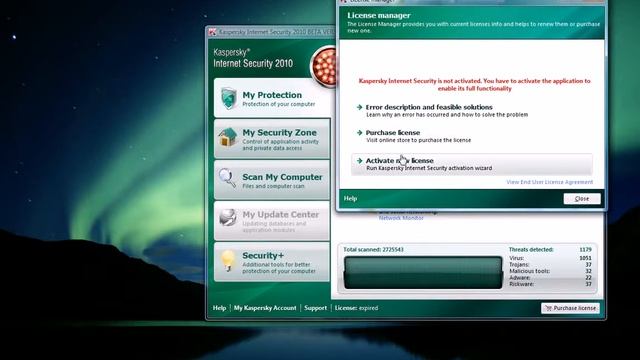Select the Scan My Computer magnifier icon
The width and height of the screenshot is (640, 360).
pyautogui.click(x=227, y=178)
